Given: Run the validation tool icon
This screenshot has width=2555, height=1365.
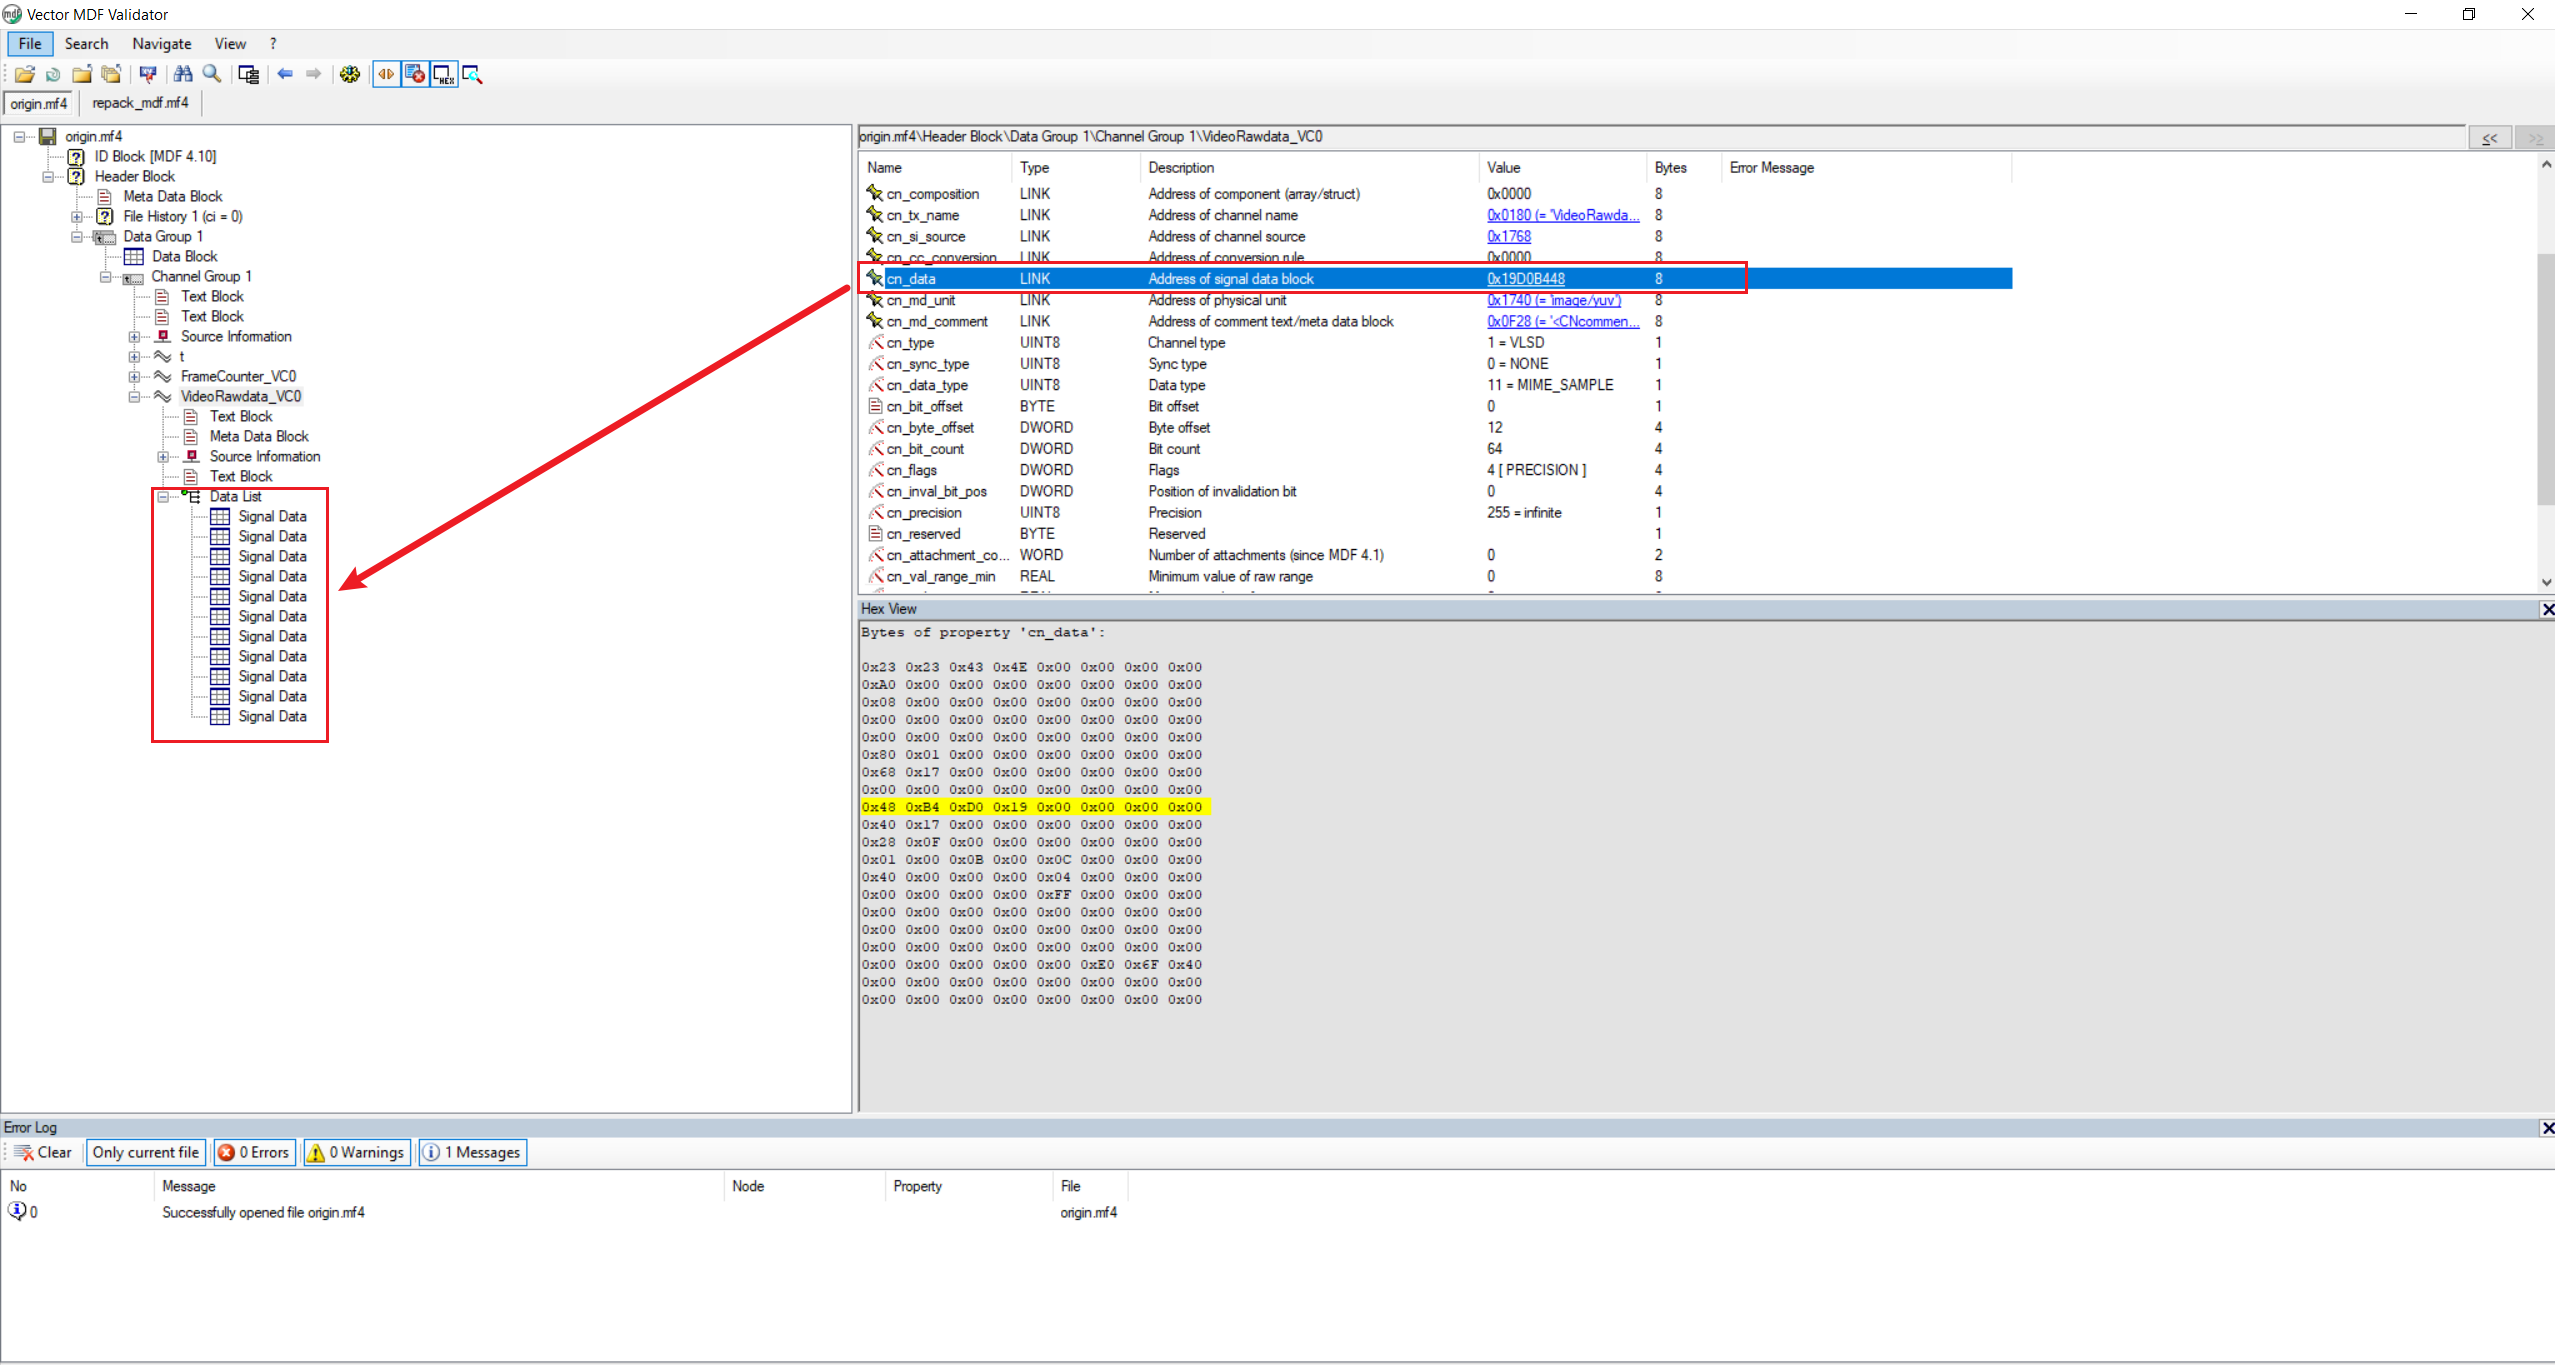Looking at the screenshot, I should coord(148,74).
